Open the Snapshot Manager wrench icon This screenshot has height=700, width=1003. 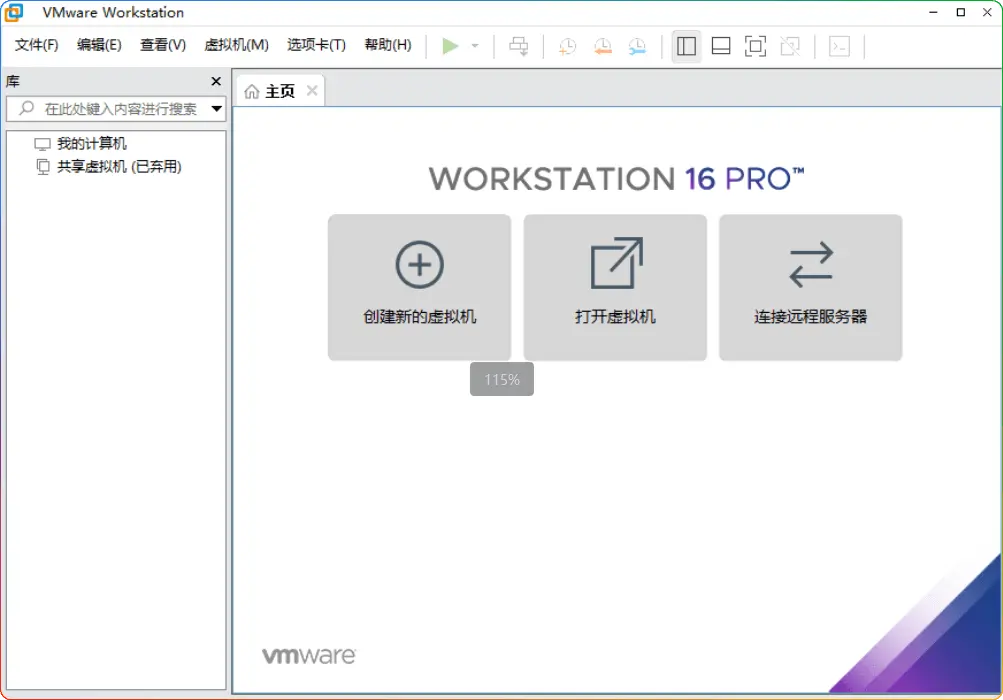click(x=637, y=46)
